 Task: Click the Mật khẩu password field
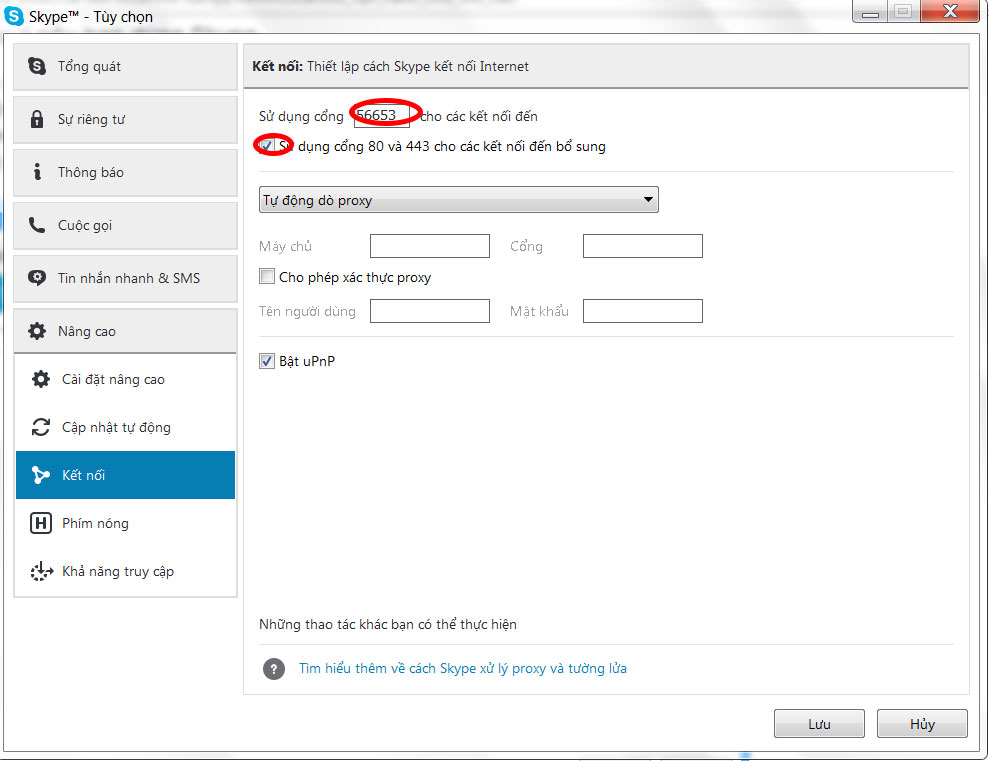tap(643, 311)
